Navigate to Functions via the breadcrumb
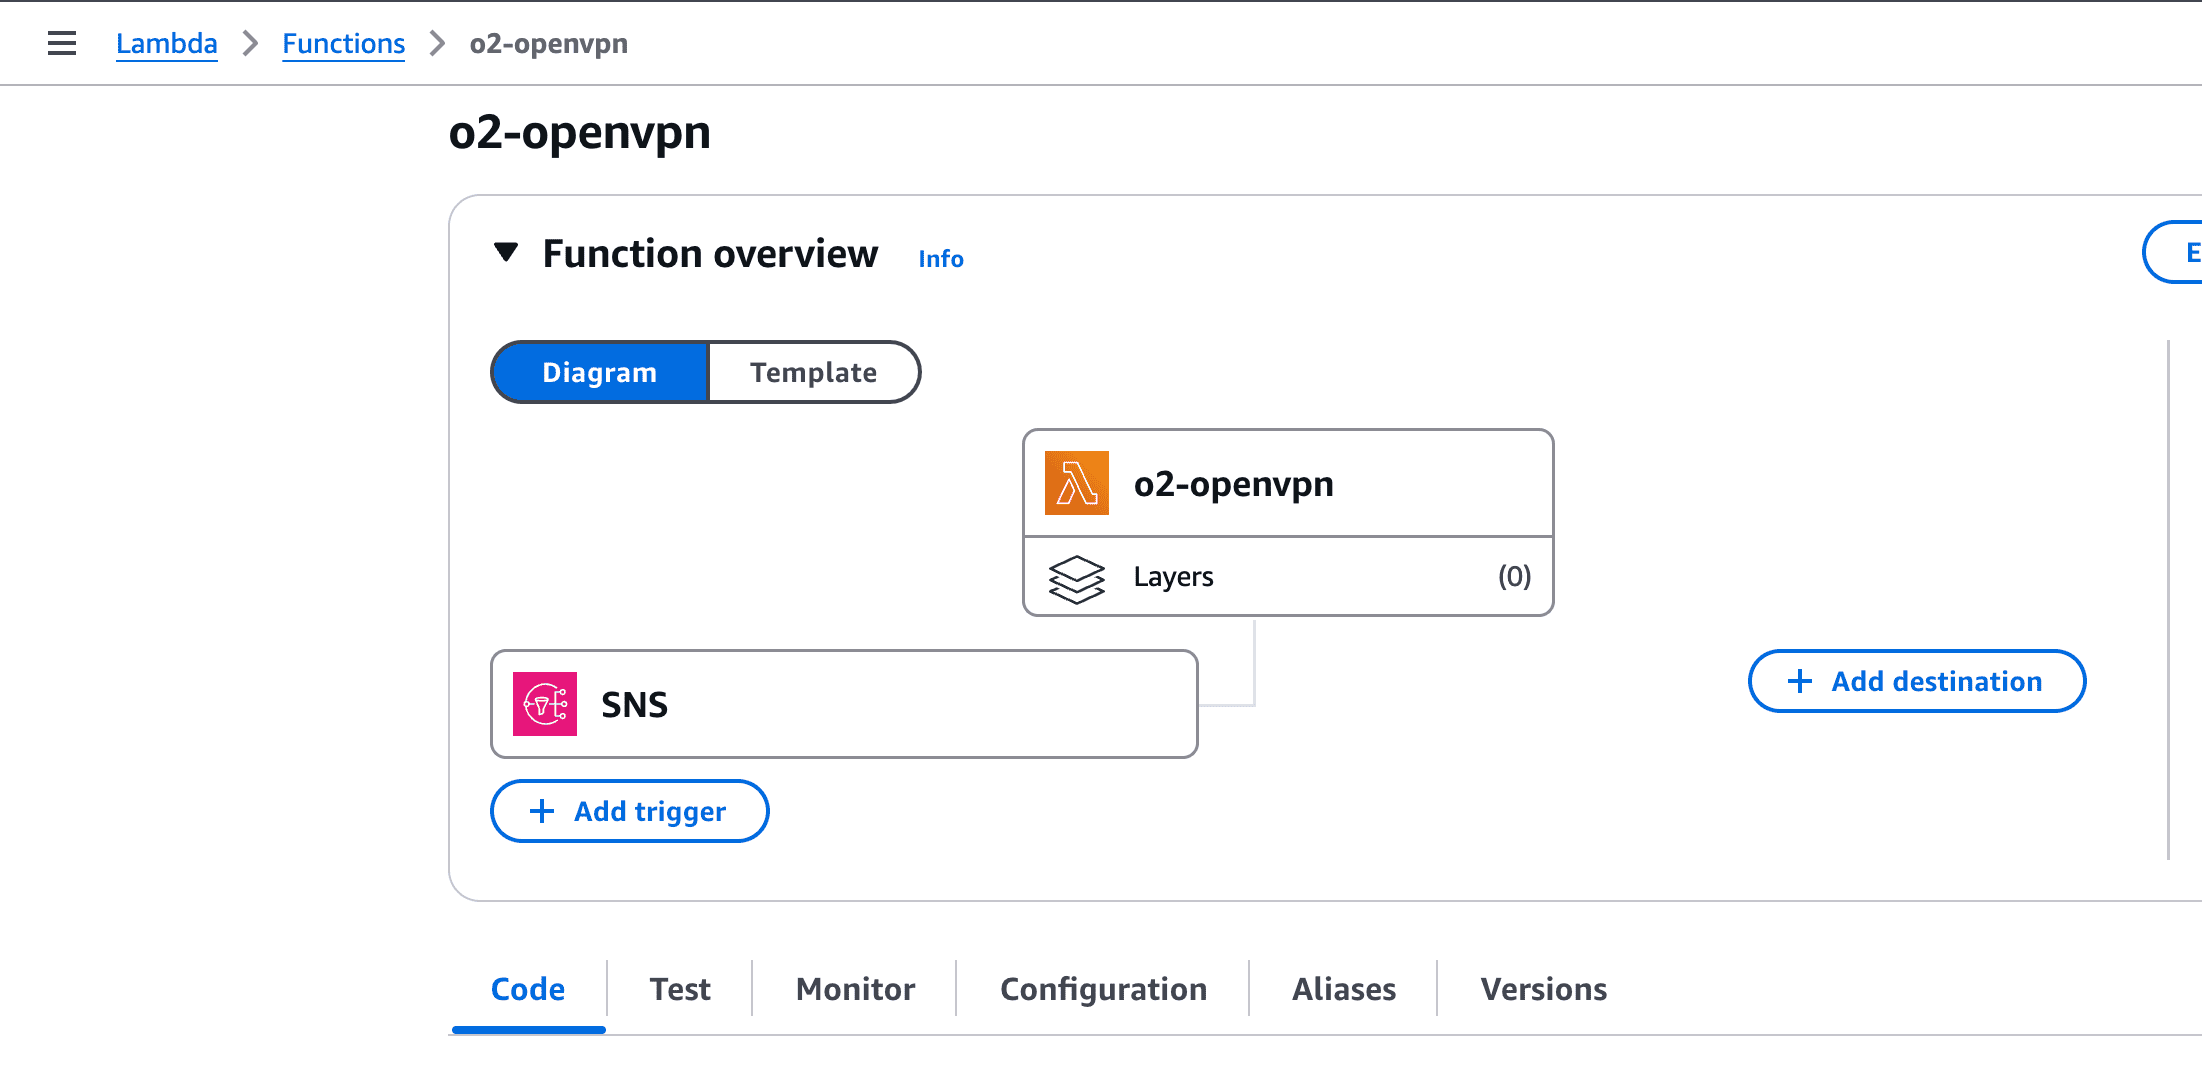This screenshot has height=1068, width=2202. (343, 43)
